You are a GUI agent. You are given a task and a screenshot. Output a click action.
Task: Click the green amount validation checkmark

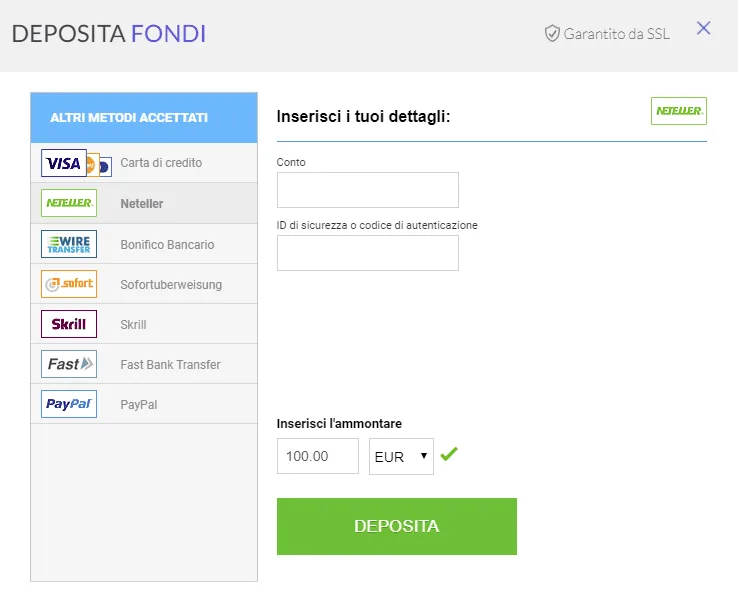449,454
